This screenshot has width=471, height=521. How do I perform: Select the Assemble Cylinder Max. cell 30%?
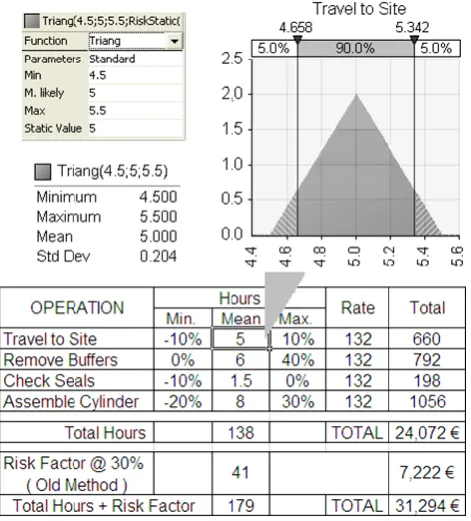pyautogui.click(x=298, y=402)
